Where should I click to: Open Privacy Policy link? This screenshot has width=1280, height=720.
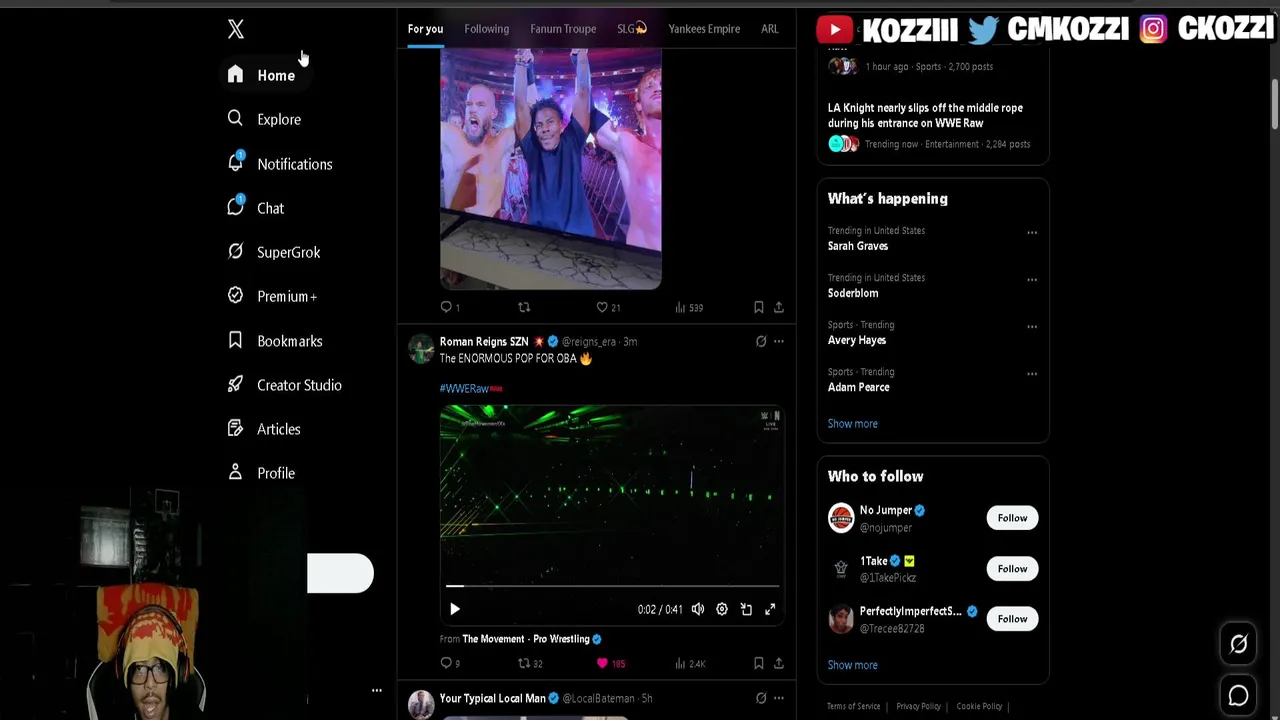(918, 706)
